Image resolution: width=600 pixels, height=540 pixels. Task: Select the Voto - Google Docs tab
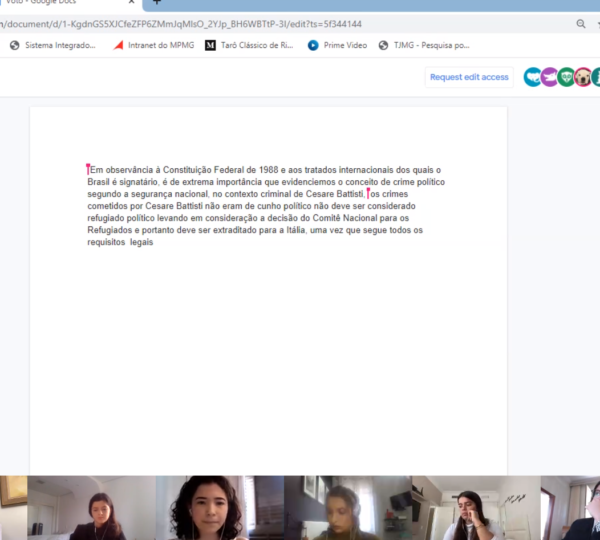click(40, 3)
